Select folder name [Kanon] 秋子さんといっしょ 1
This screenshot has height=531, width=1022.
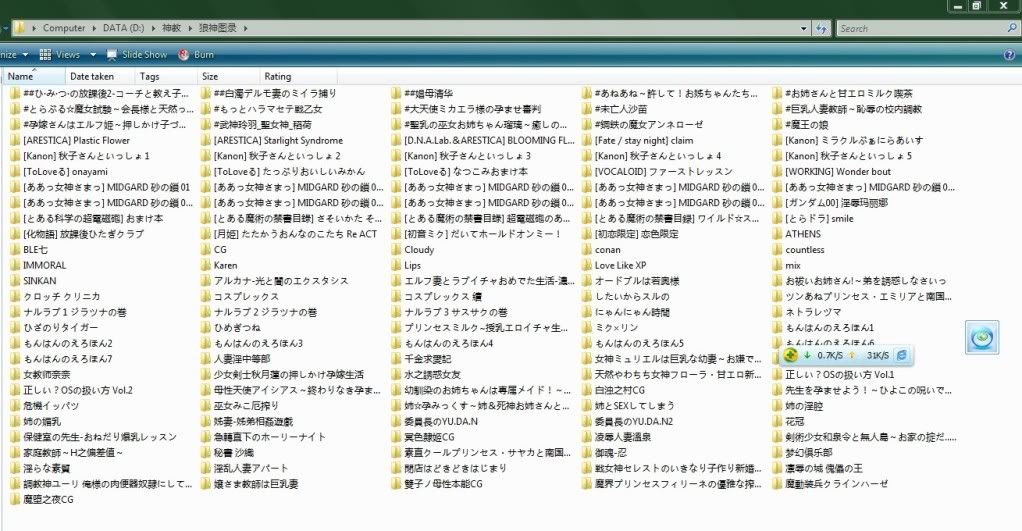(x=86, y=156)
